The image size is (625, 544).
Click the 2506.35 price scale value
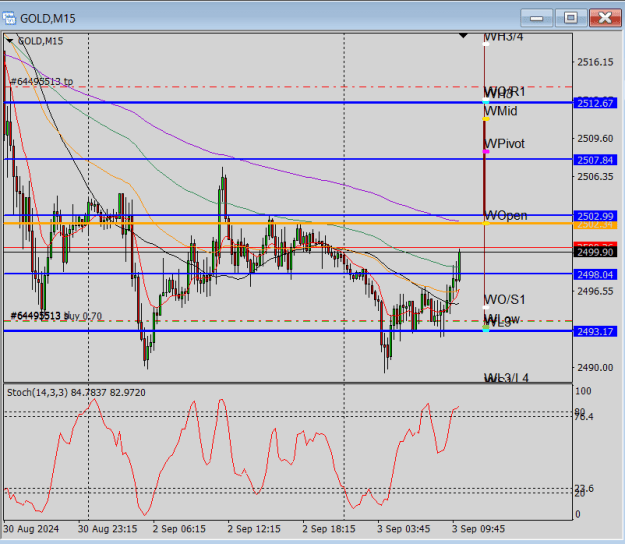click(595, 177)
